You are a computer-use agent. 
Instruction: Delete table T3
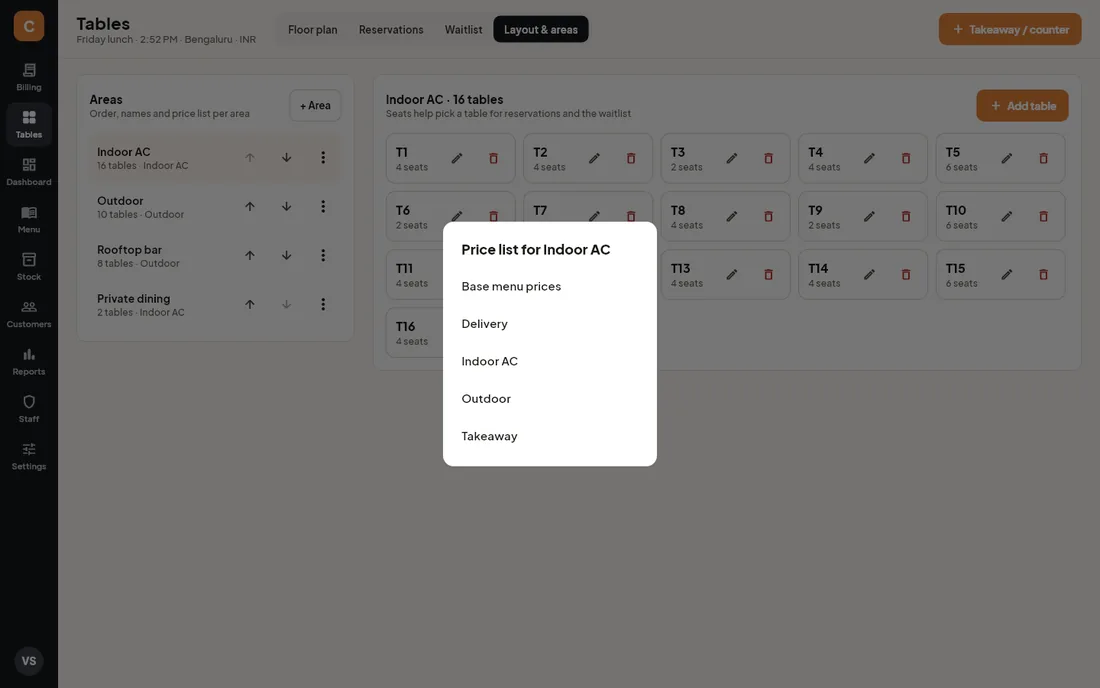(768, 158)
